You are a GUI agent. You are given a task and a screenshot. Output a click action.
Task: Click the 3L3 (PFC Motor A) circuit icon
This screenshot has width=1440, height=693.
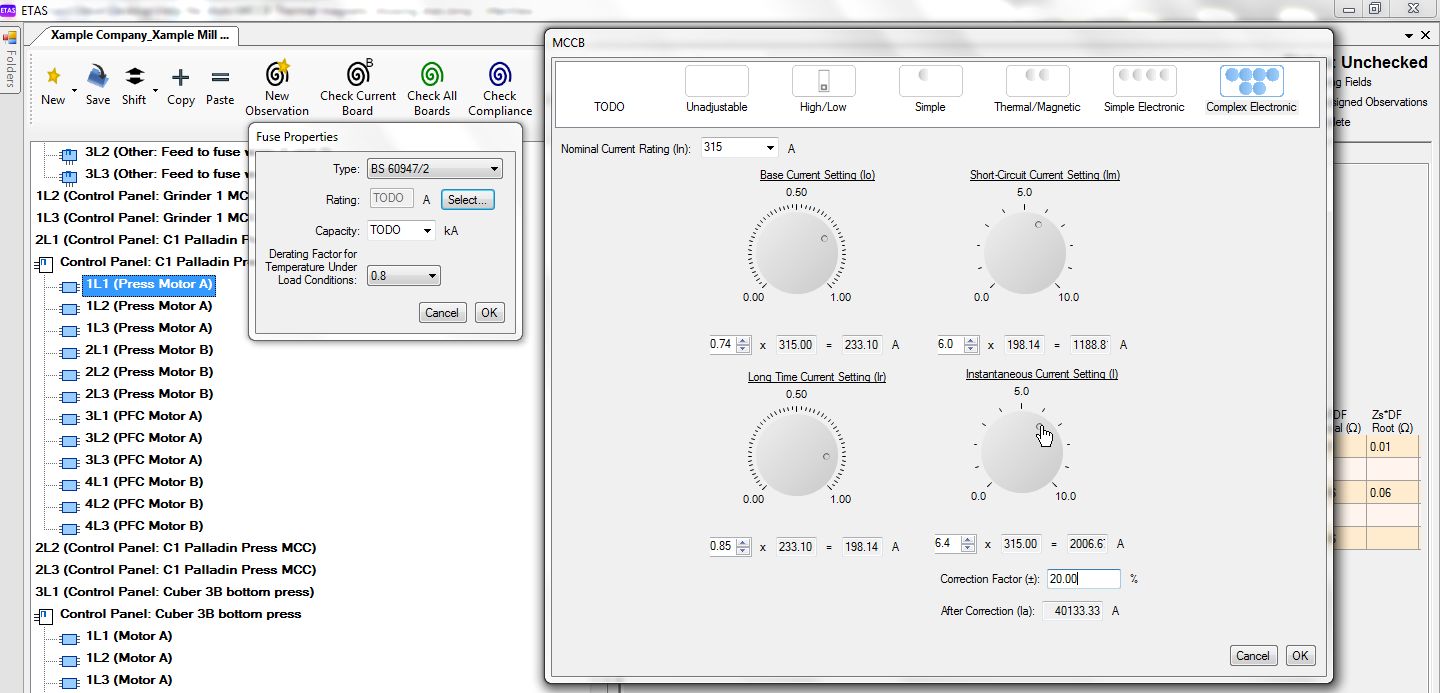tap(69, 461)
